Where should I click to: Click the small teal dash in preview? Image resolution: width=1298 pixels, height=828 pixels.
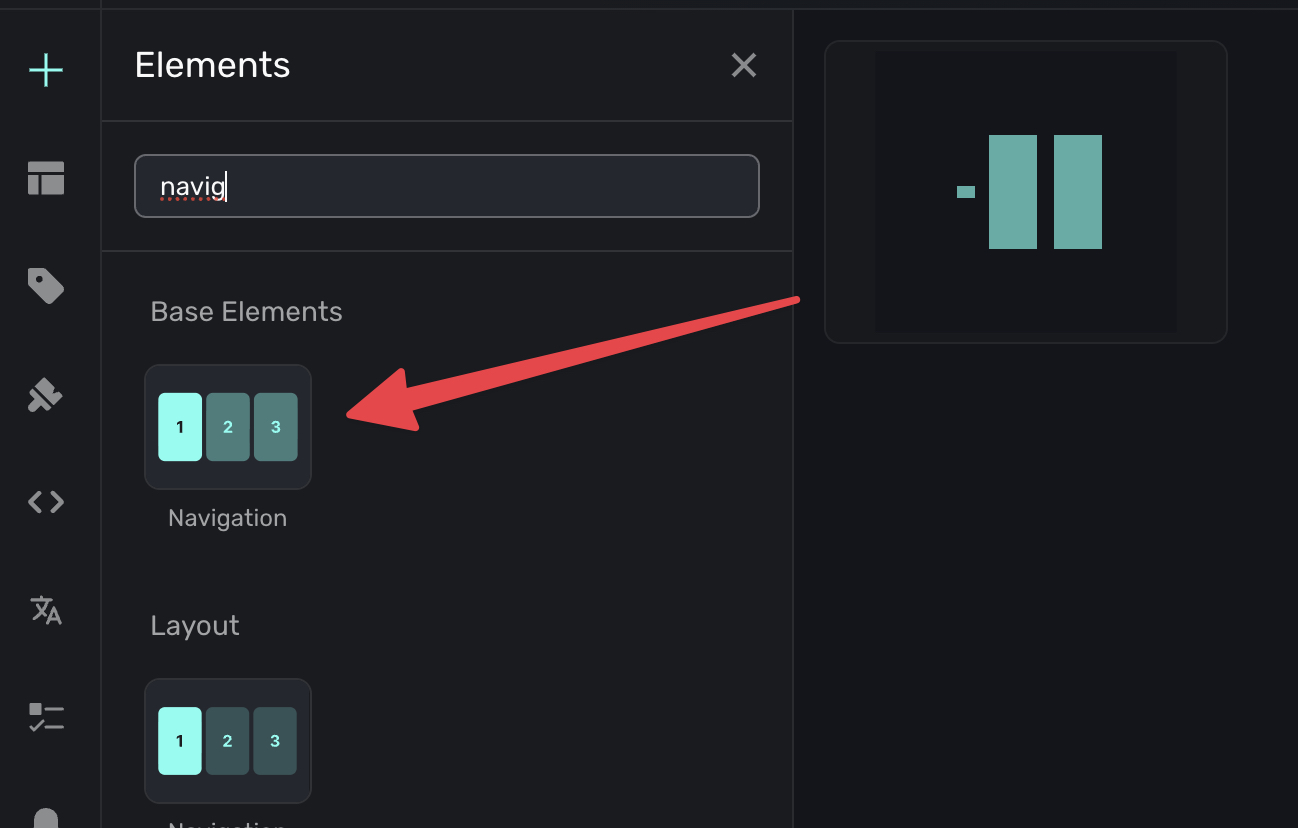(965, 192)
